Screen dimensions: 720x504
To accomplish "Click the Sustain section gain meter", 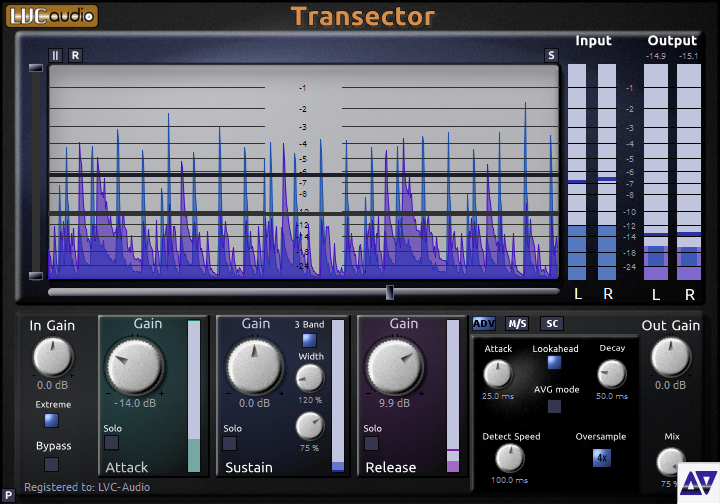I will [x=338, y=396].
